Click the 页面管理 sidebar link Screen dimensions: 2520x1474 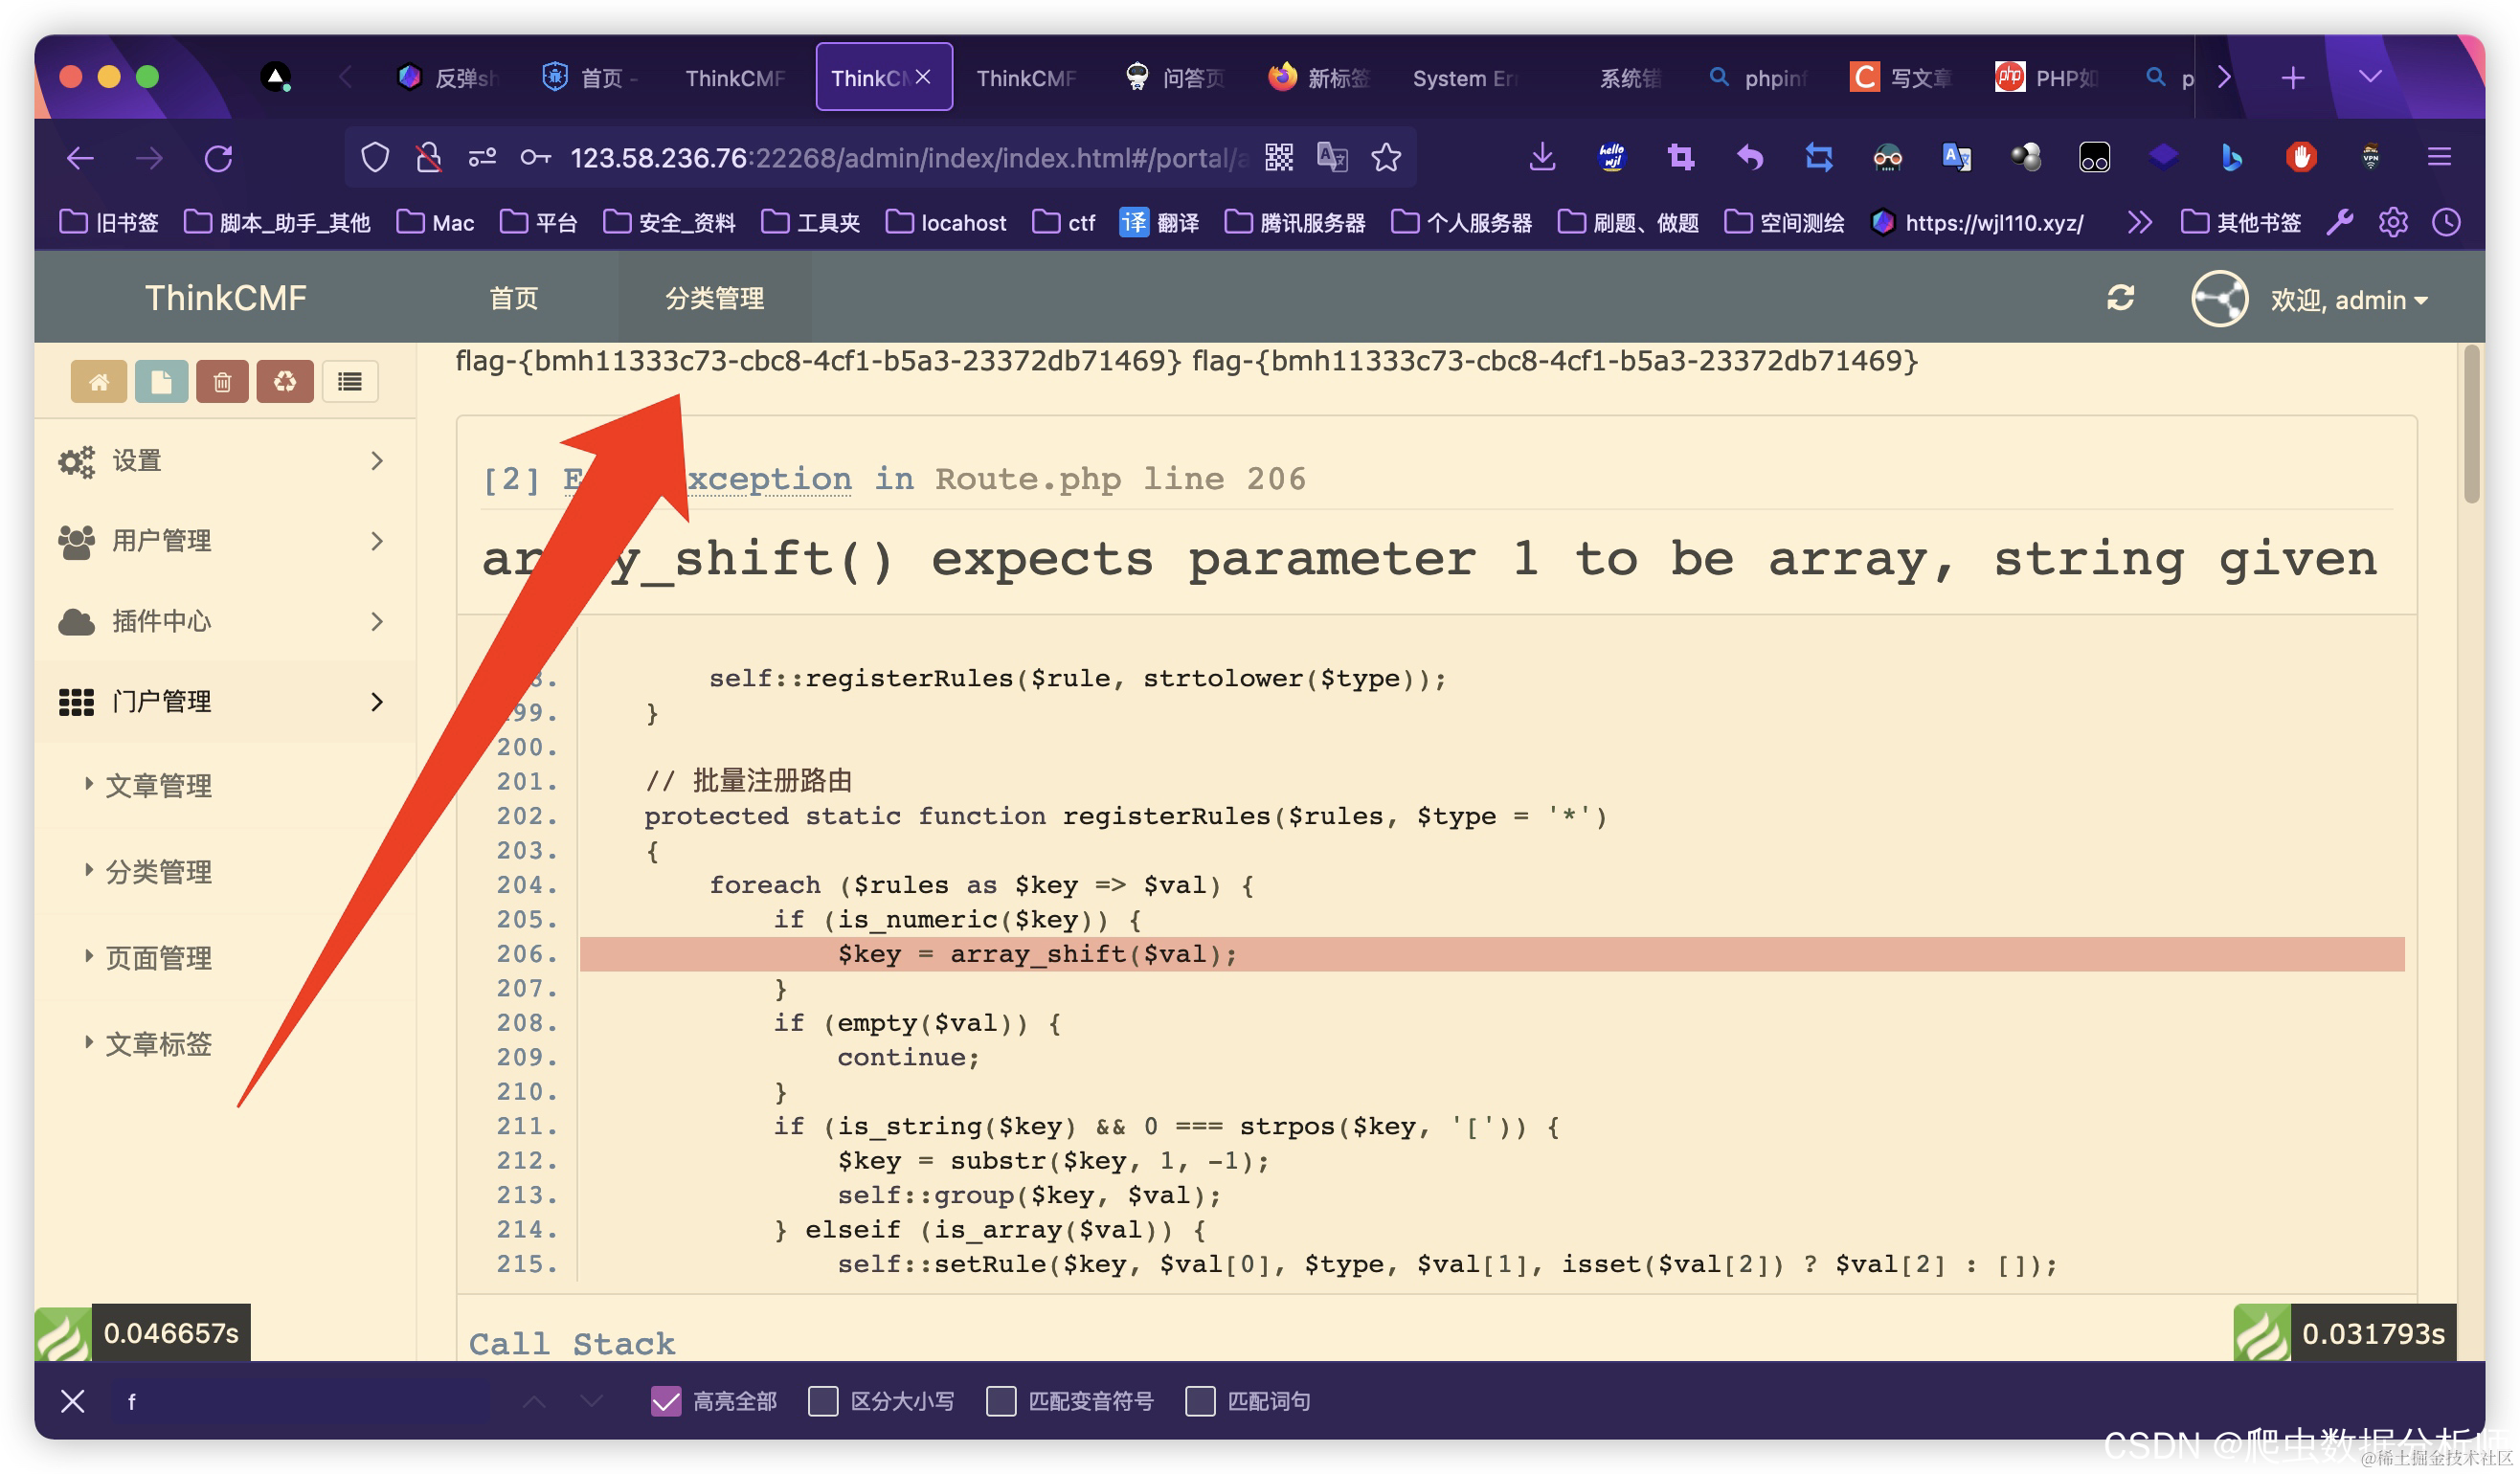pyautogui.click(x=158, y=957)
